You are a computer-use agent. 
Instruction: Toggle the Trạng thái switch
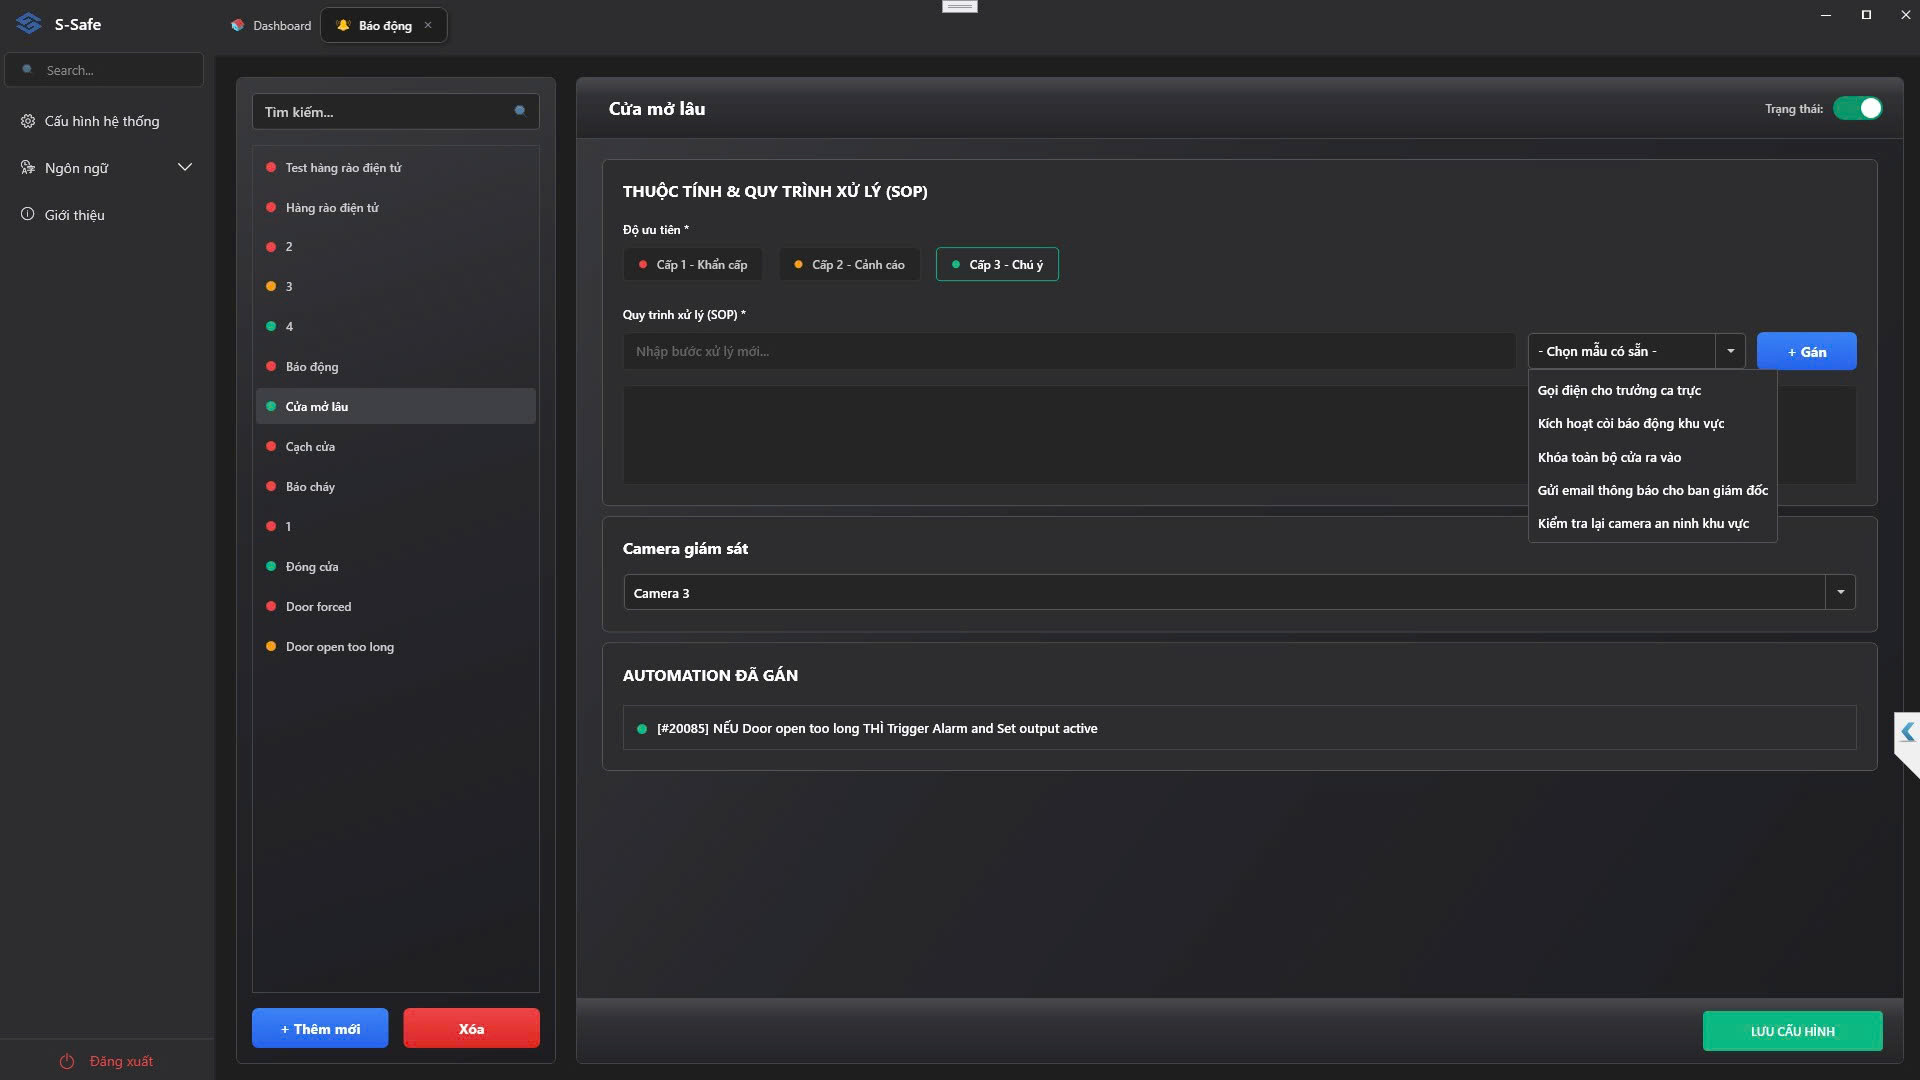(x=1858, y=108)
